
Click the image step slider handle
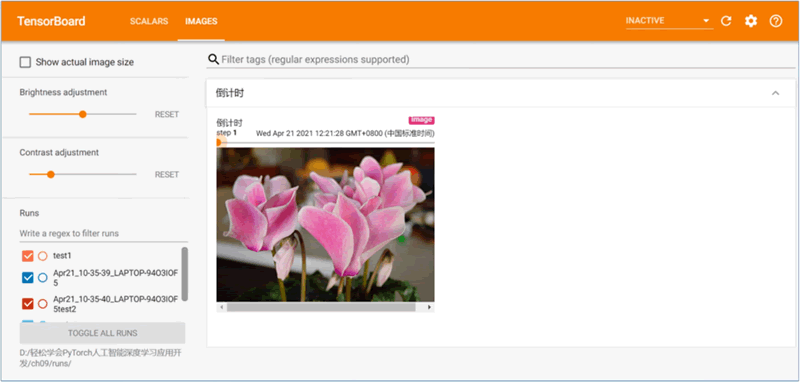(218, 142)
